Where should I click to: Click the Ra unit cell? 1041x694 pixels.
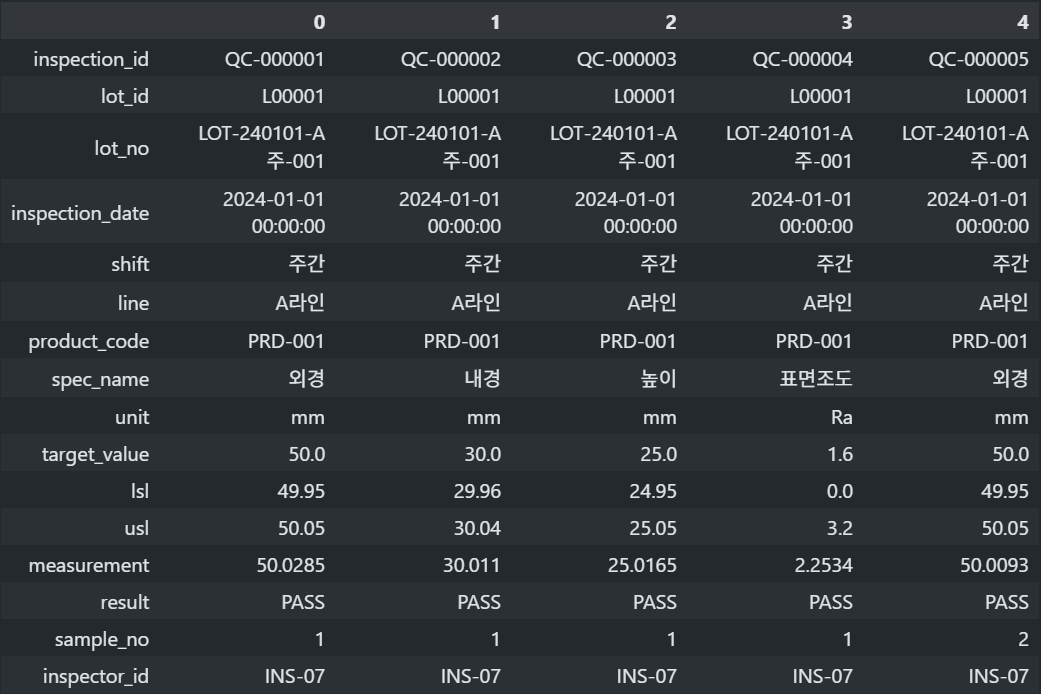click(841, 417)
